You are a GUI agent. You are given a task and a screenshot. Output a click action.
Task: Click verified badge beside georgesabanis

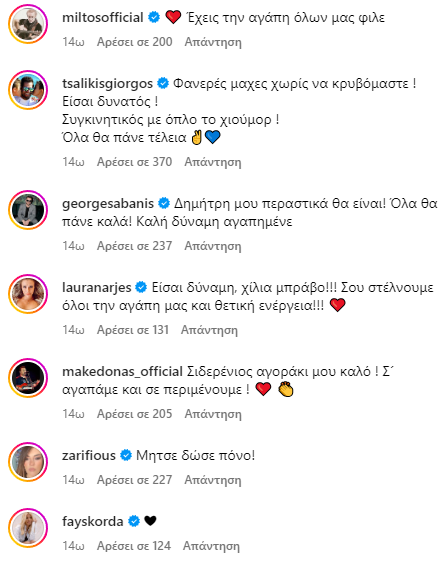(164, 204)
